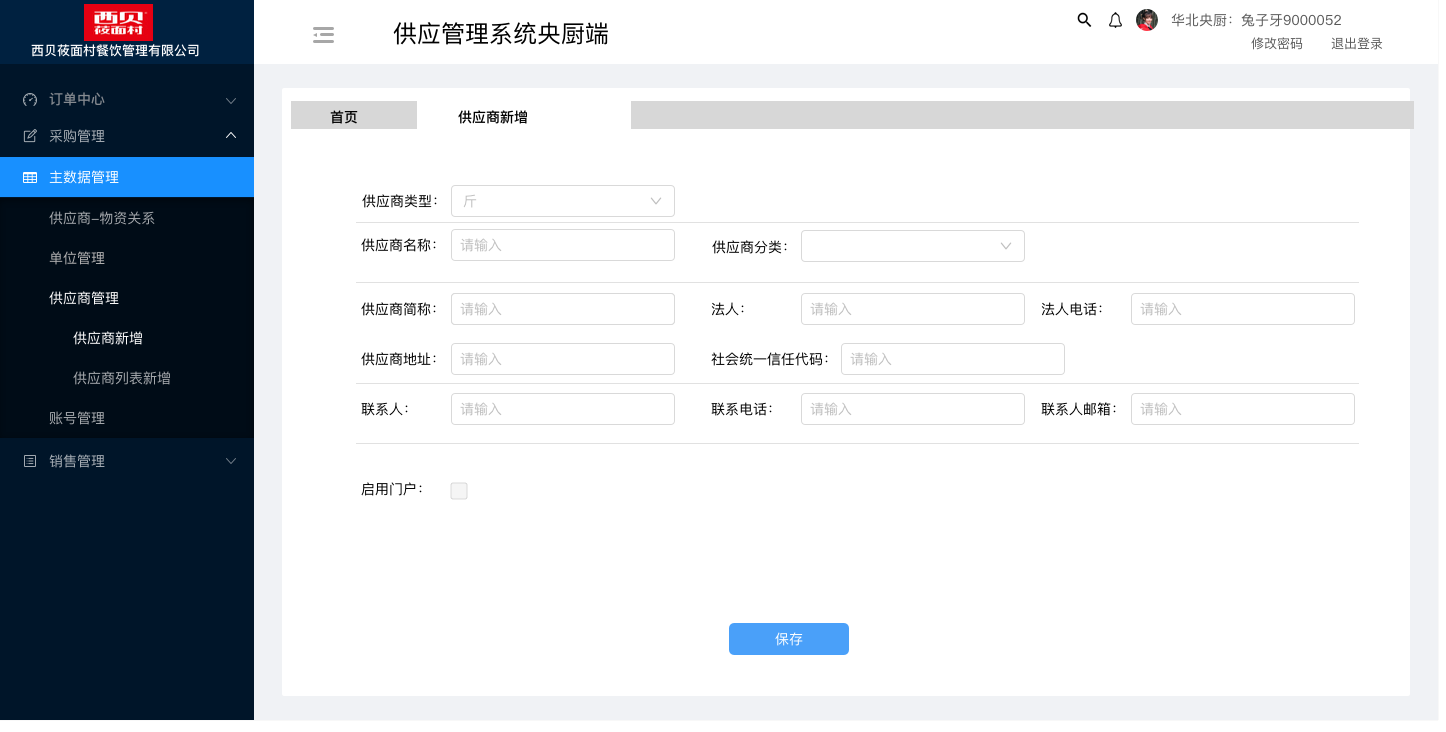
Task: Click the 华北央厨: 兔子牙9000052 username
Action: 1256,20
